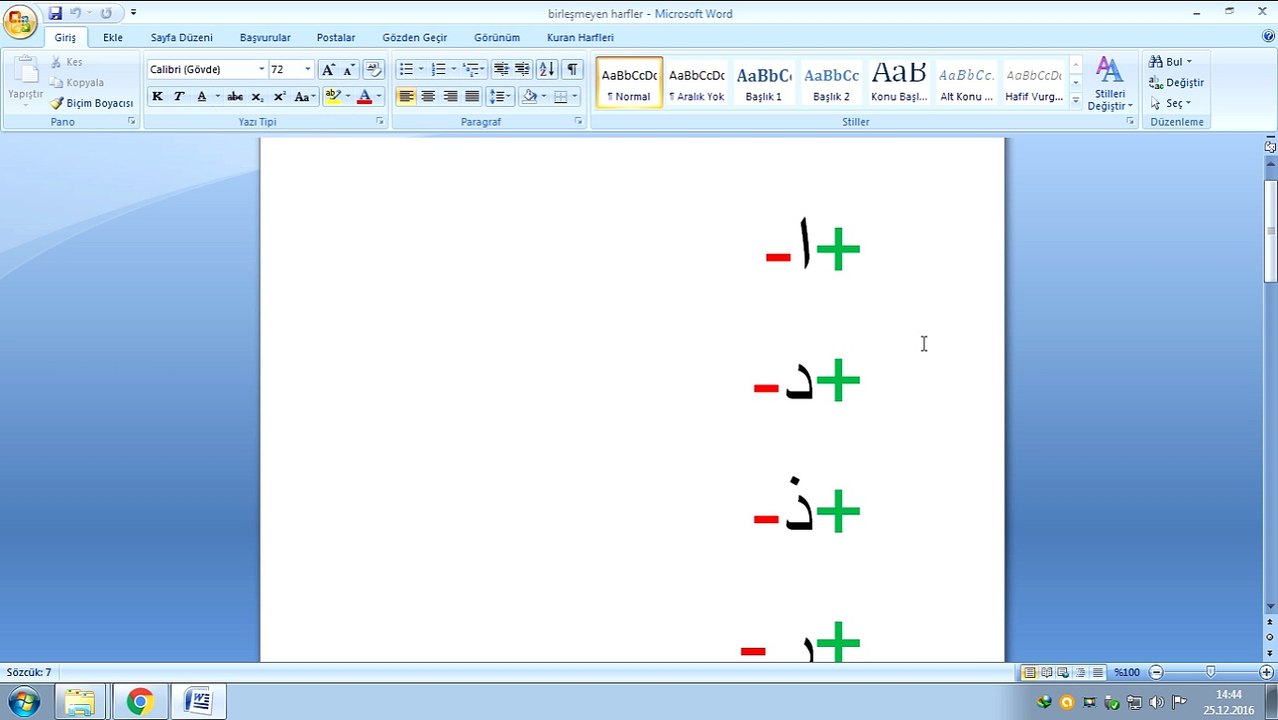Open Chrome from the taskbar

pos(139,702)
